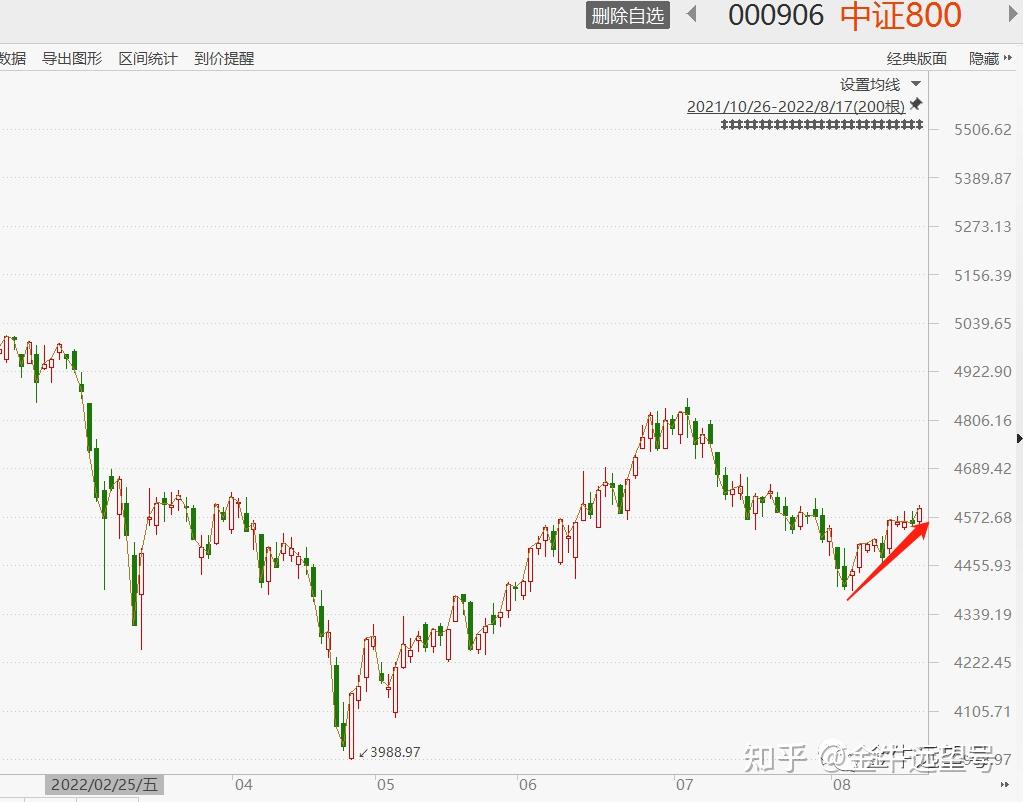Click the 中证800 index name
Viewport: 1023px width, 802px height.
(900, 16)
